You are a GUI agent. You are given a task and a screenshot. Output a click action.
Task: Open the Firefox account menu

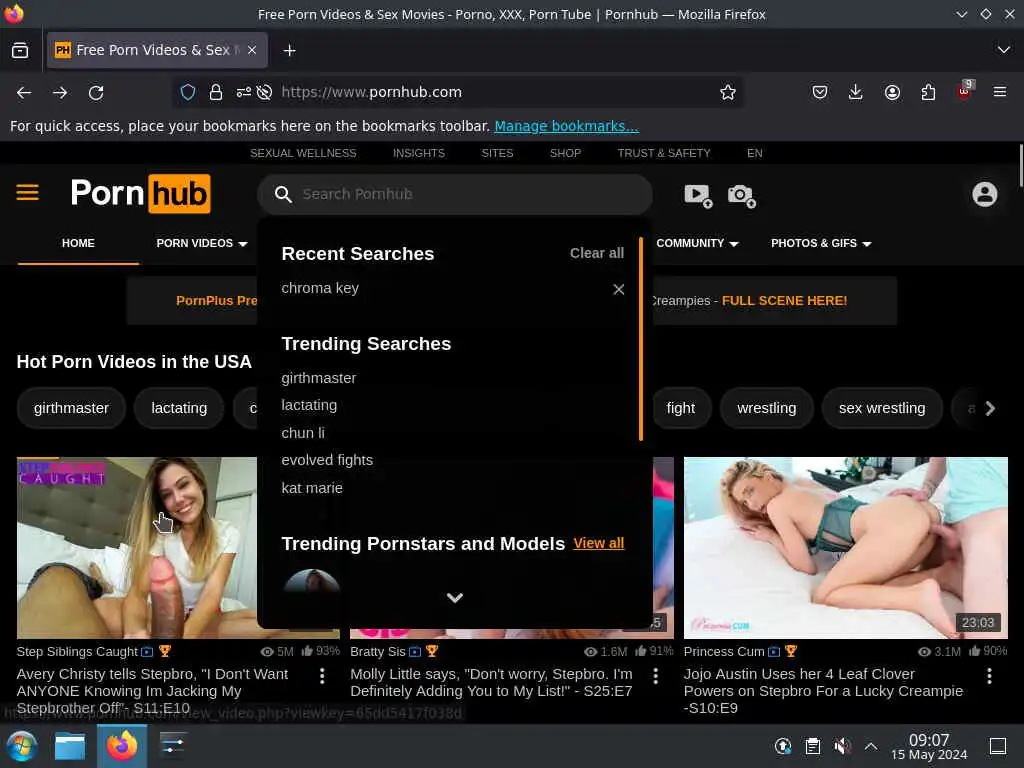[892, 92]
